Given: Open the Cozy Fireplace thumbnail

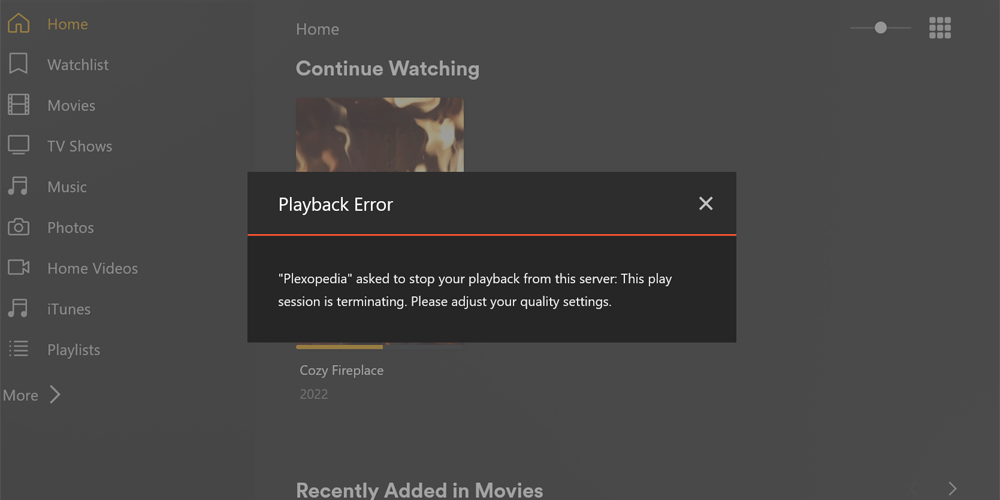Looking at the screenshot, I should pos(379,135).
